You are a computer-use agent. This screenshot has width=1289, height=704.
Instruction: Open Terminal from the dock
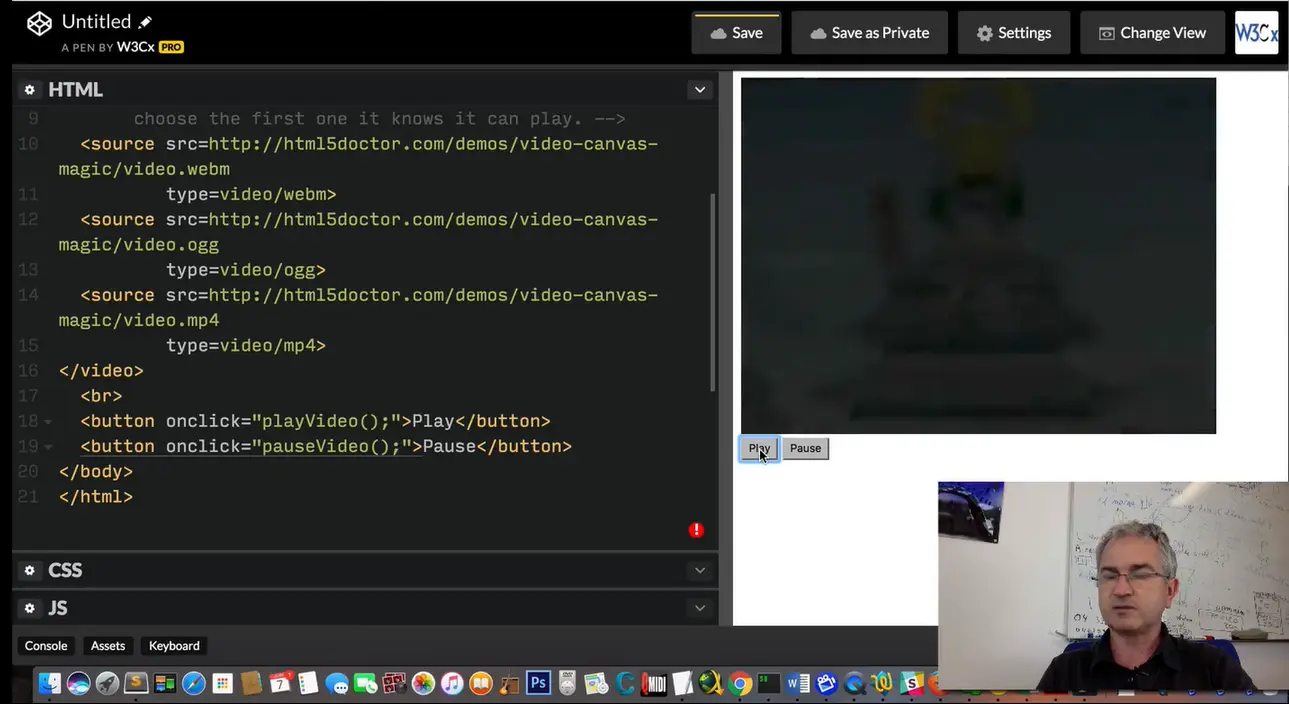[768, 684]
